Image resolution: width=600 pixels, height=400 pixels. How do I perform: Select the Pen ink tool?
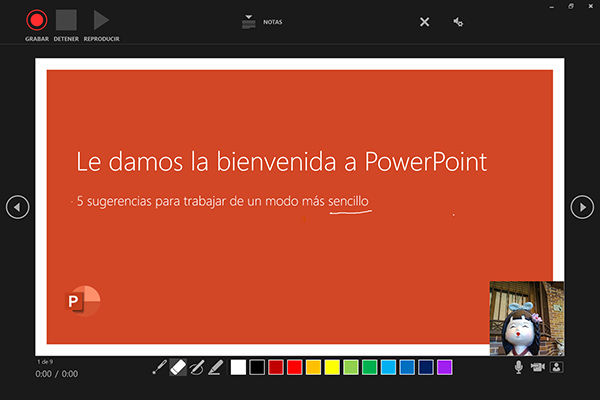click(x=197, y=367)
